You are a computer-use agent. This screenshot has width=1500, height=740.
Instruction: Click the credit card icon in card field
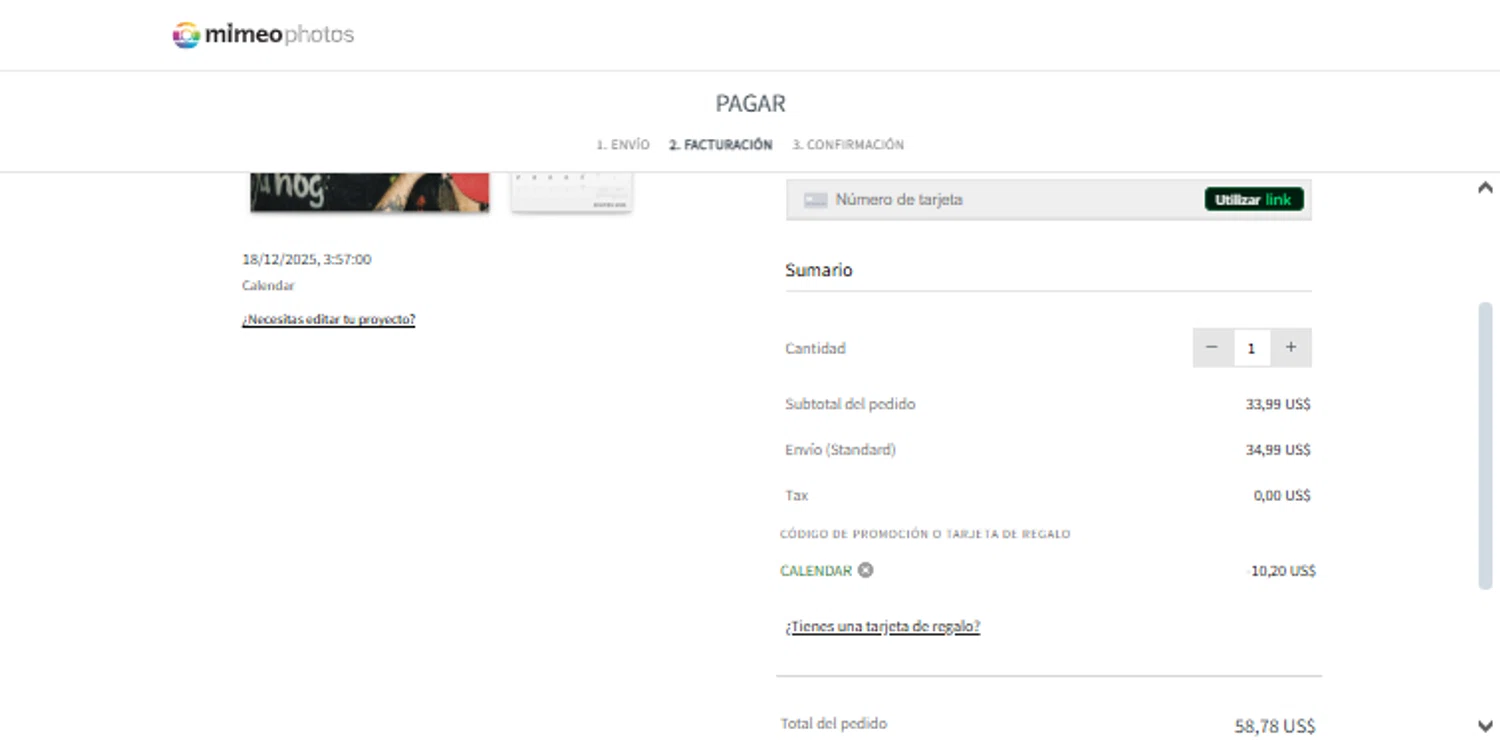coord(816,200)
